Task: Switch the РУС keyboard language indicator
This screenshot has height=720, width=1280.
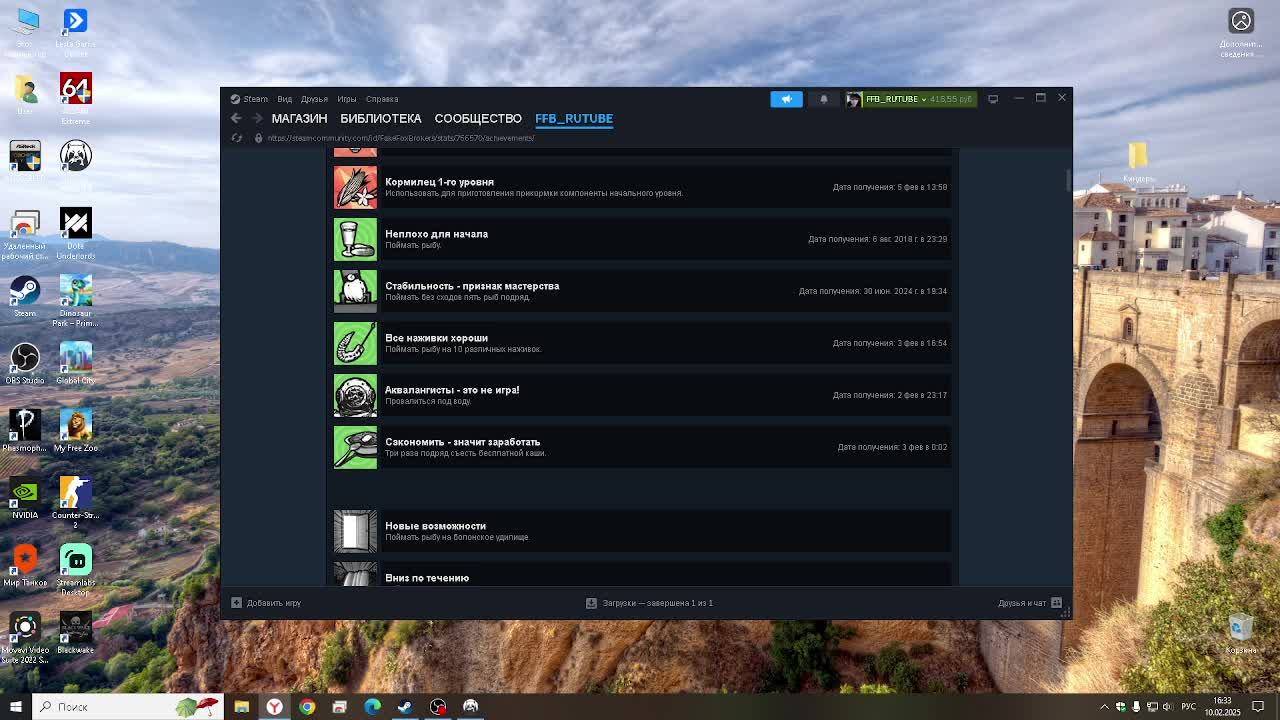Action: pyautogui.click(x=1189, y=707)
